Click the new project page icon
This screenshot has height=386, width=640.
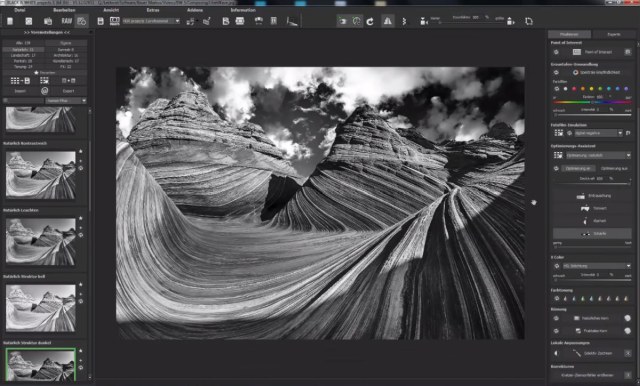click(x=10, y=21)
